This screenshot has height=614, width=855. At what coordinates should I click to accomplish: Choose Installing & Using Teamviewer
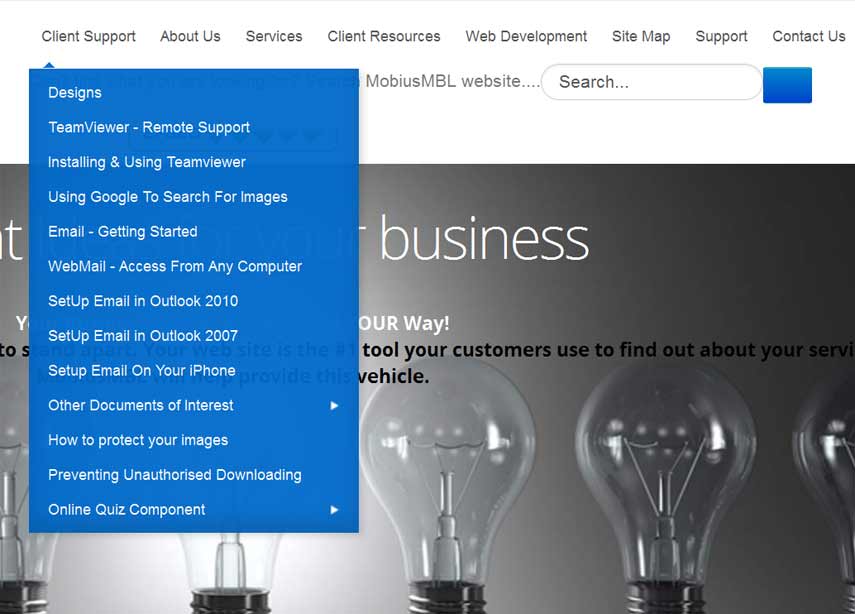(x=147, y=162)
